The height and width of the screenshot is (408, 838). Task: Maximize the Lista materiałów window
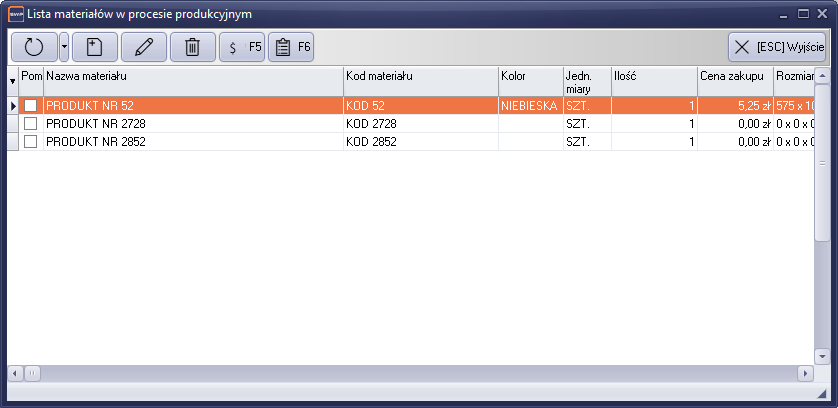click(x=803, y=14)
